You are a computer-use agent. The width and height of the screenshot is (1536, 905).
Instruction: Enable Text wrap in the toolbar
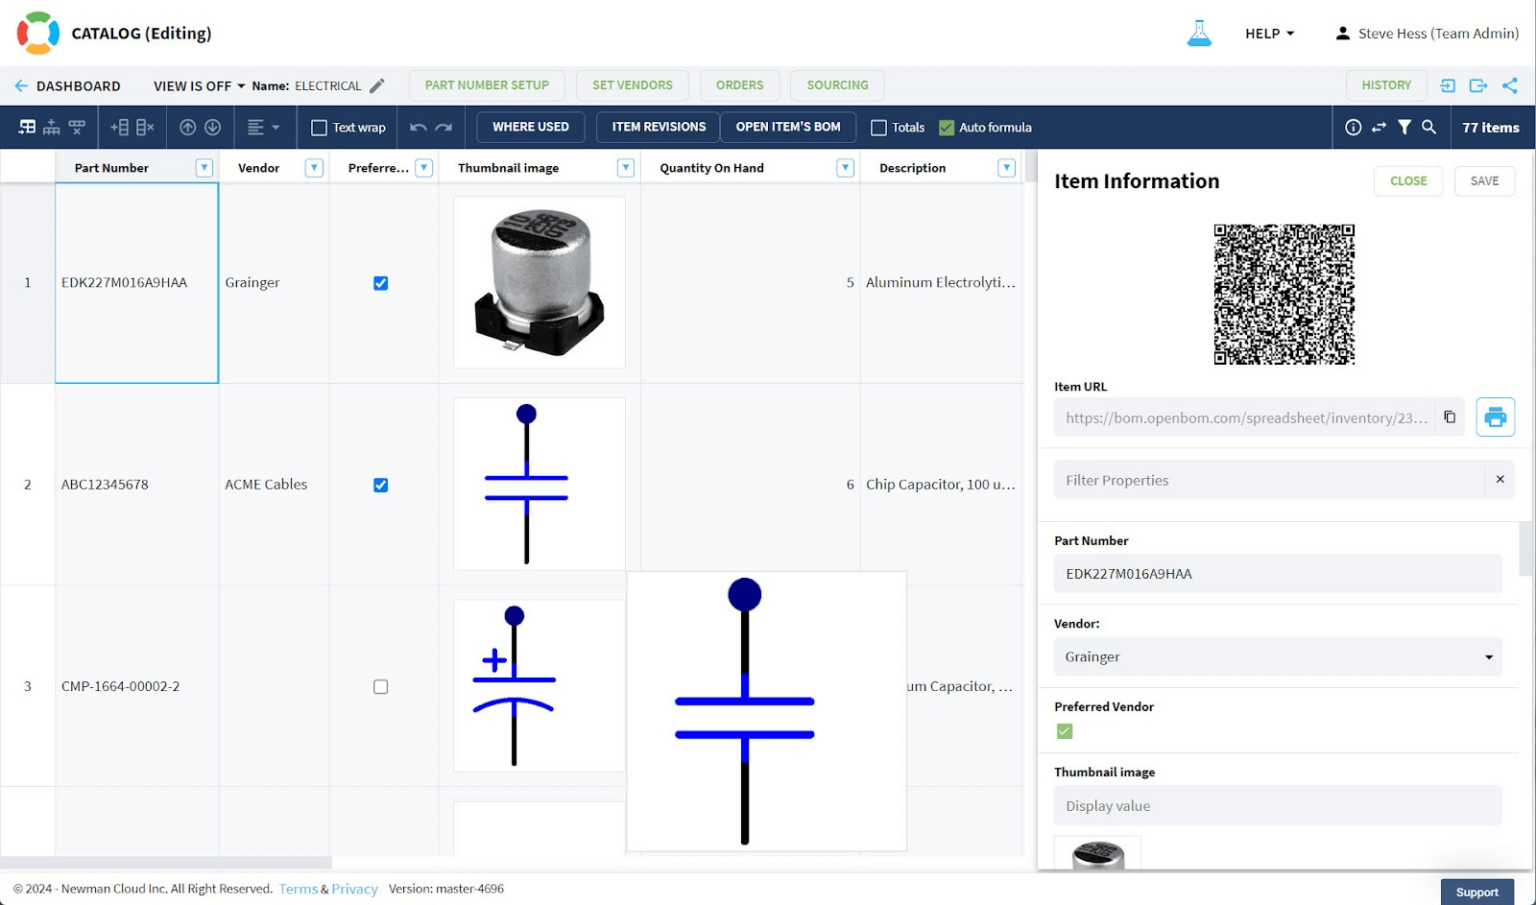pyautogui.click(x=317, y=127)
